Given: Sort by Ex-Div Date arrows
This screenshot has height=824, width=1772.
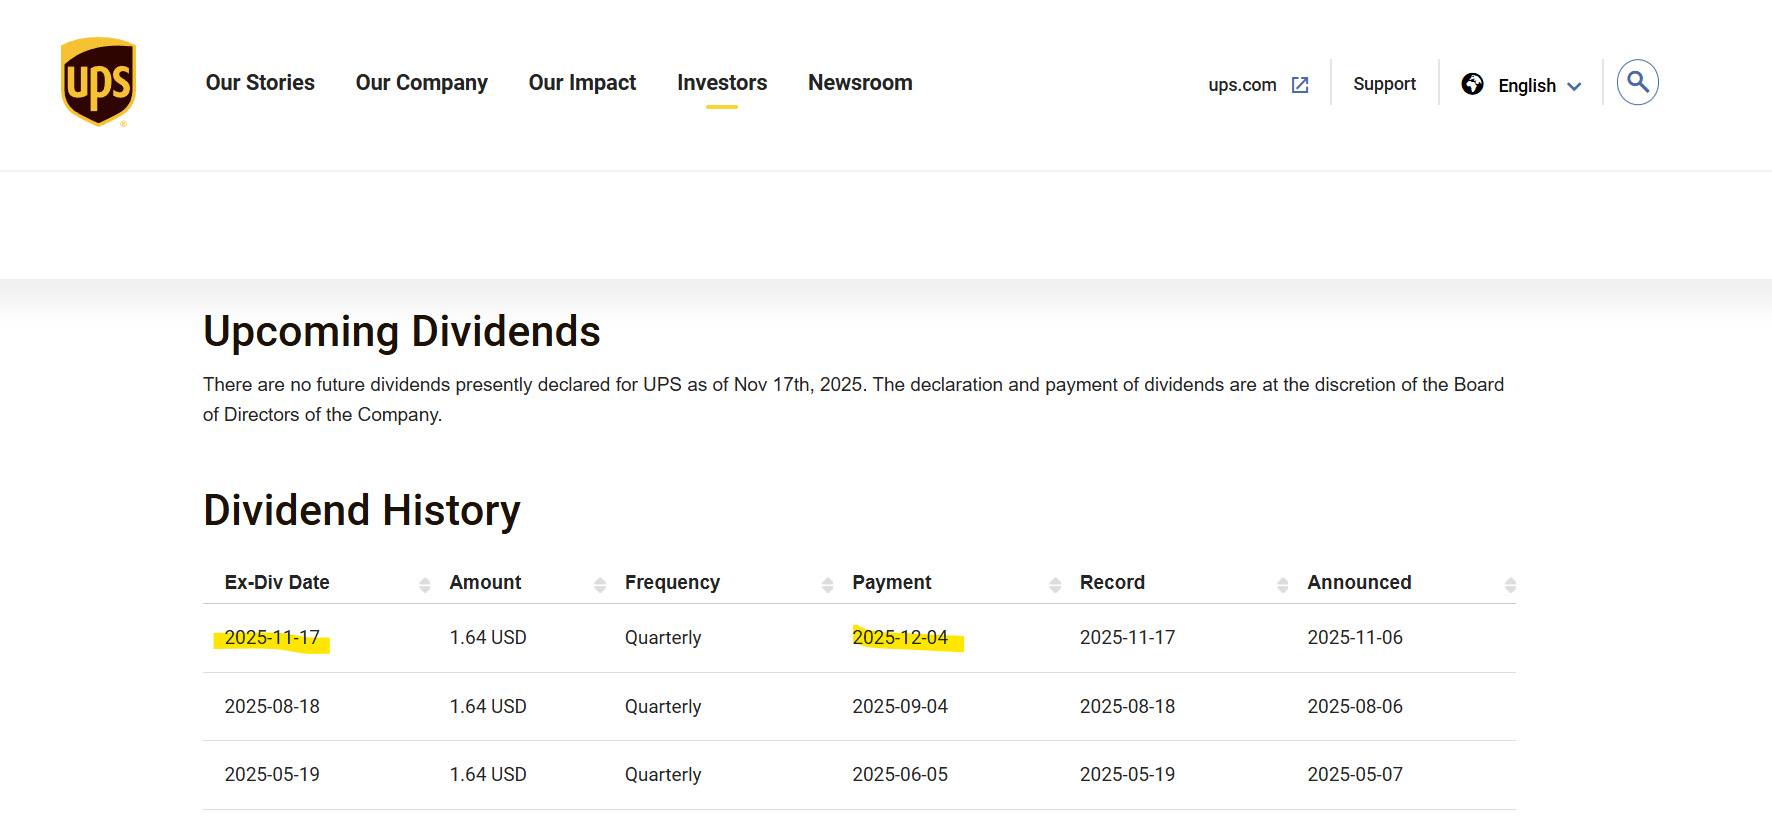Looking at the screenshot, I should [x=425, y=585].
